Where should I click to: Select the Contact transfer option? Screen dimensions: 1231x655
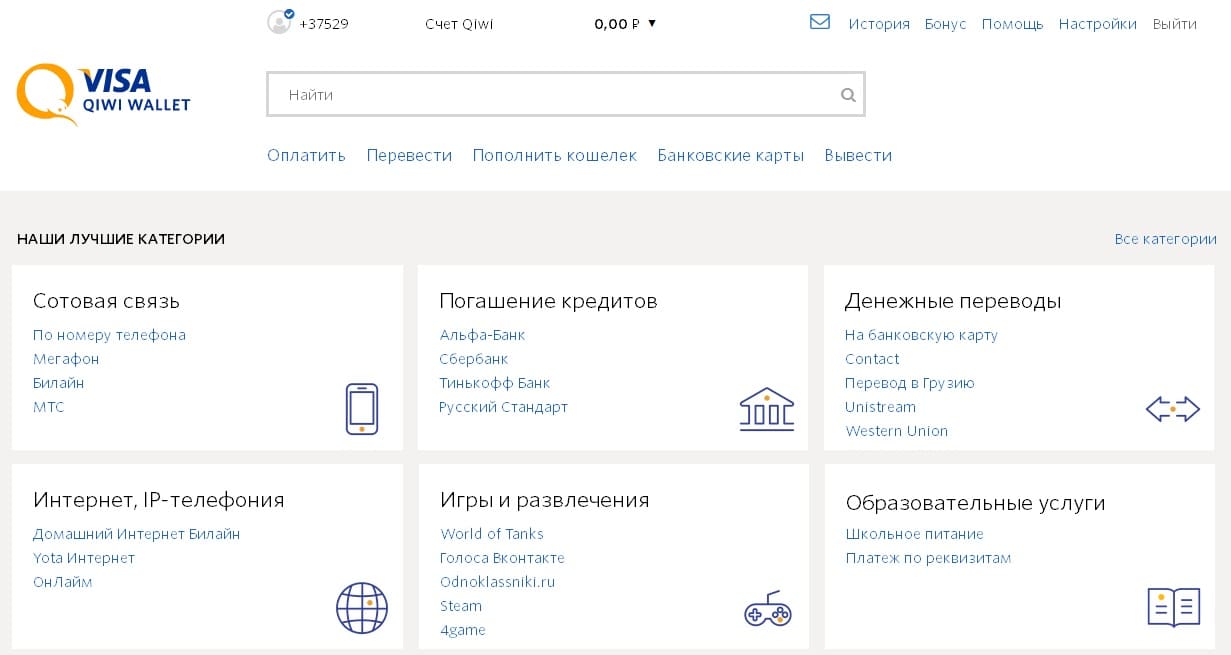click(x=872, y=359)
